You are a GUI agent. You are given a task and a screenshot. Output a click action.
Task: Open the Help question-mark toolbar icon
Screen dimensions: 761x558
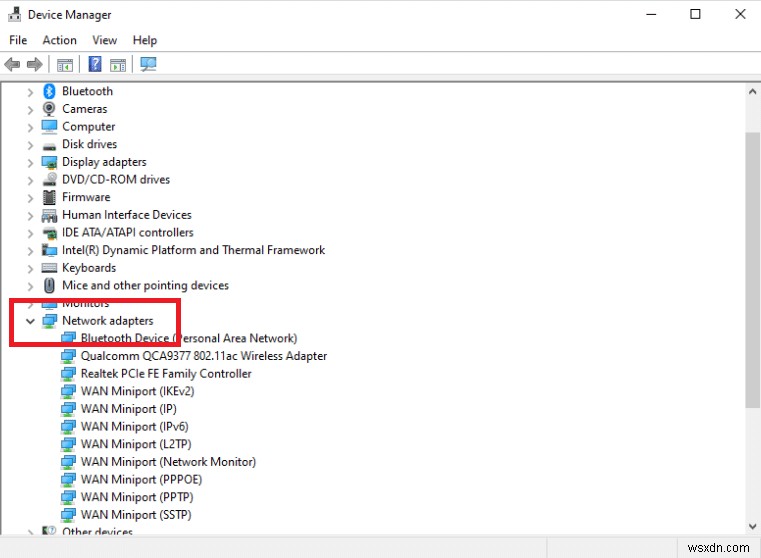[x=95, y=64]
